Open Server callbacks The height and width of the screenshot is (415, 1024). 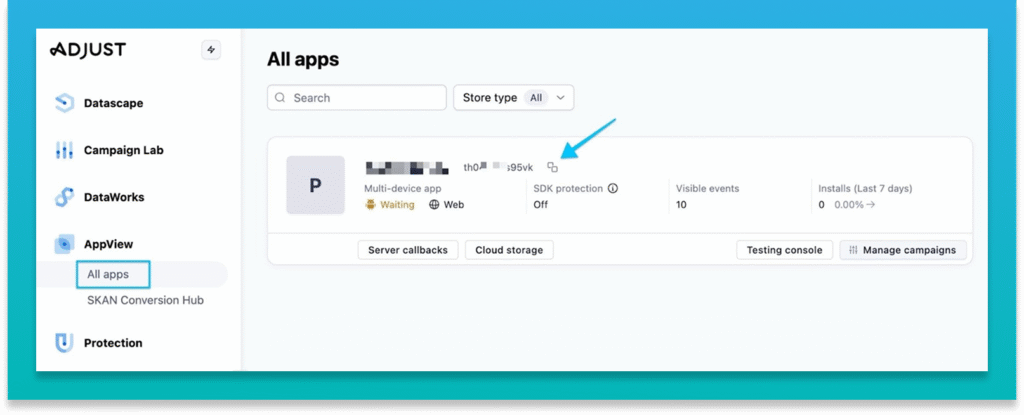point(408,250)
